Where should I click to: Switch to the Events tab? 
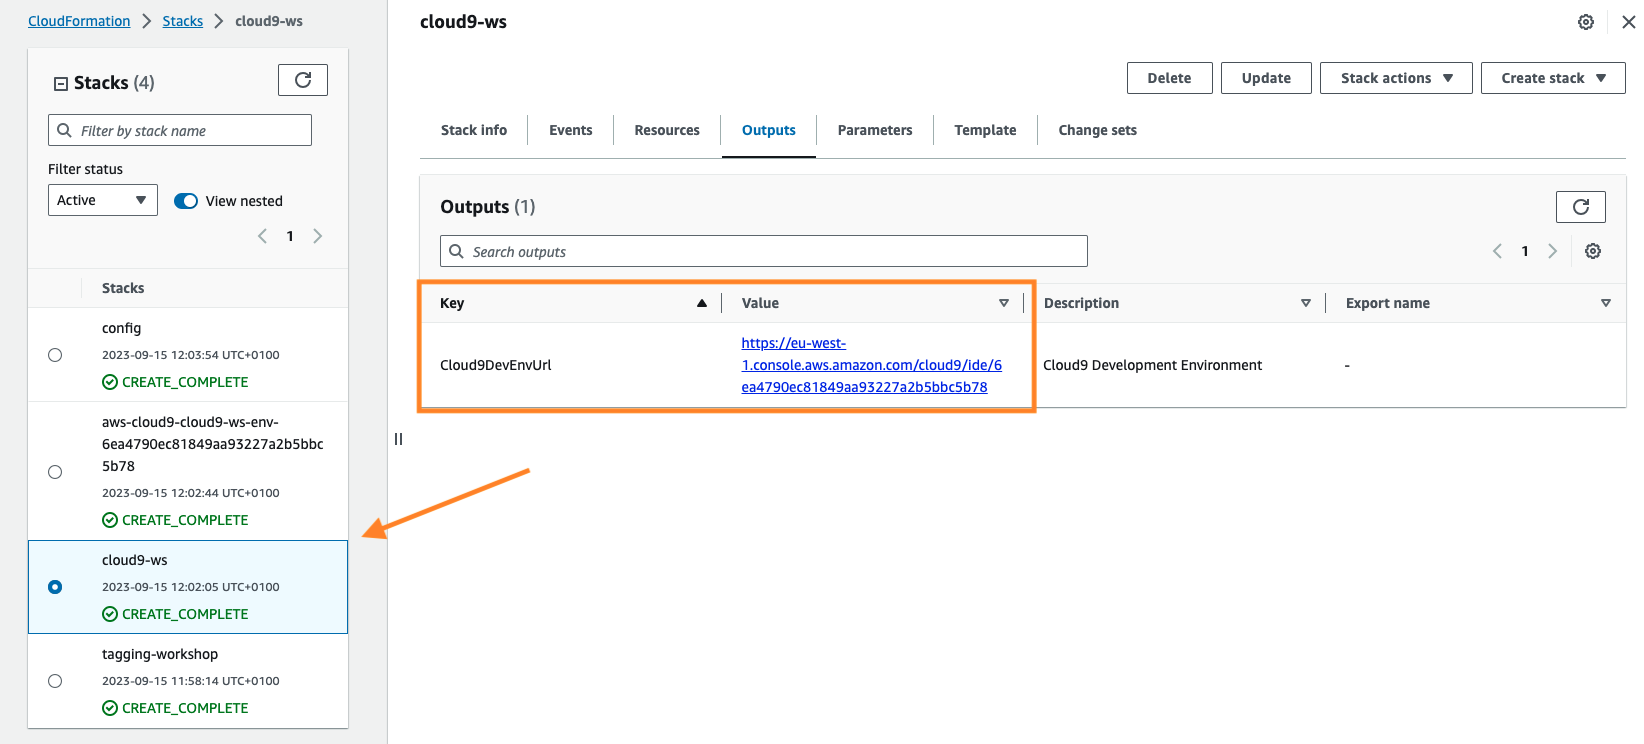pyautogui.click(x=571, y=130)
